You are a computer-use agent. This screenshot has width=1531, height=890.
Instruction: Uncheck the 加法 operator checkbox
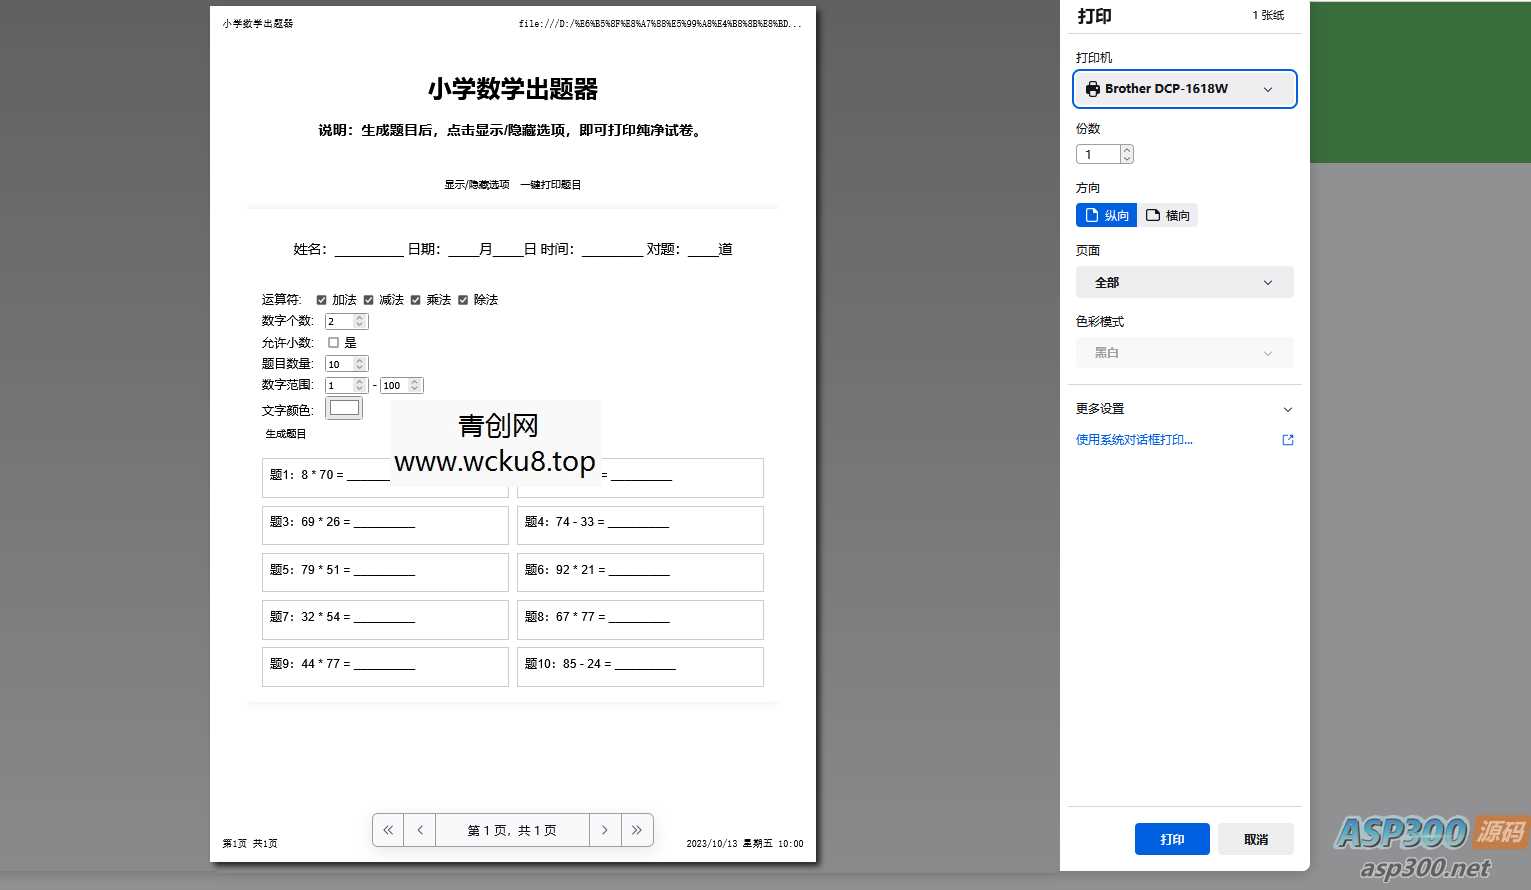click(321, 299)
